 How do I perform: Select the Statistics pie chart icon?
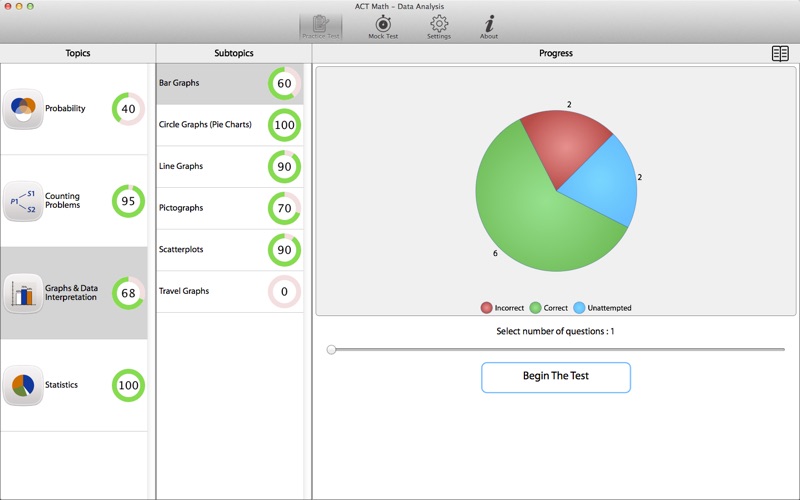pos(22,385)
